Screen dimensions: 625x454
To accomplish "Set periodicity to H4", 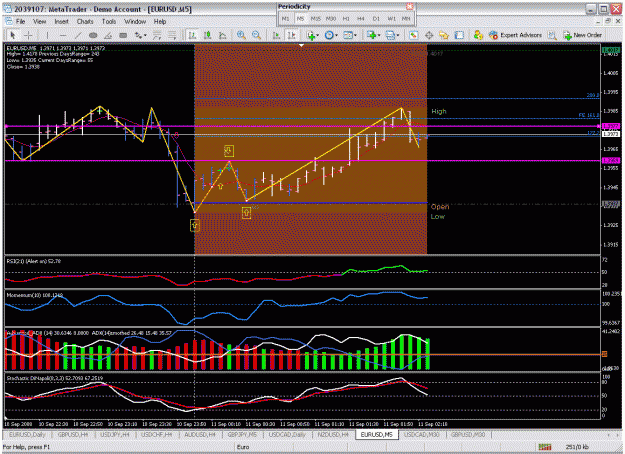I will (361, 19).
